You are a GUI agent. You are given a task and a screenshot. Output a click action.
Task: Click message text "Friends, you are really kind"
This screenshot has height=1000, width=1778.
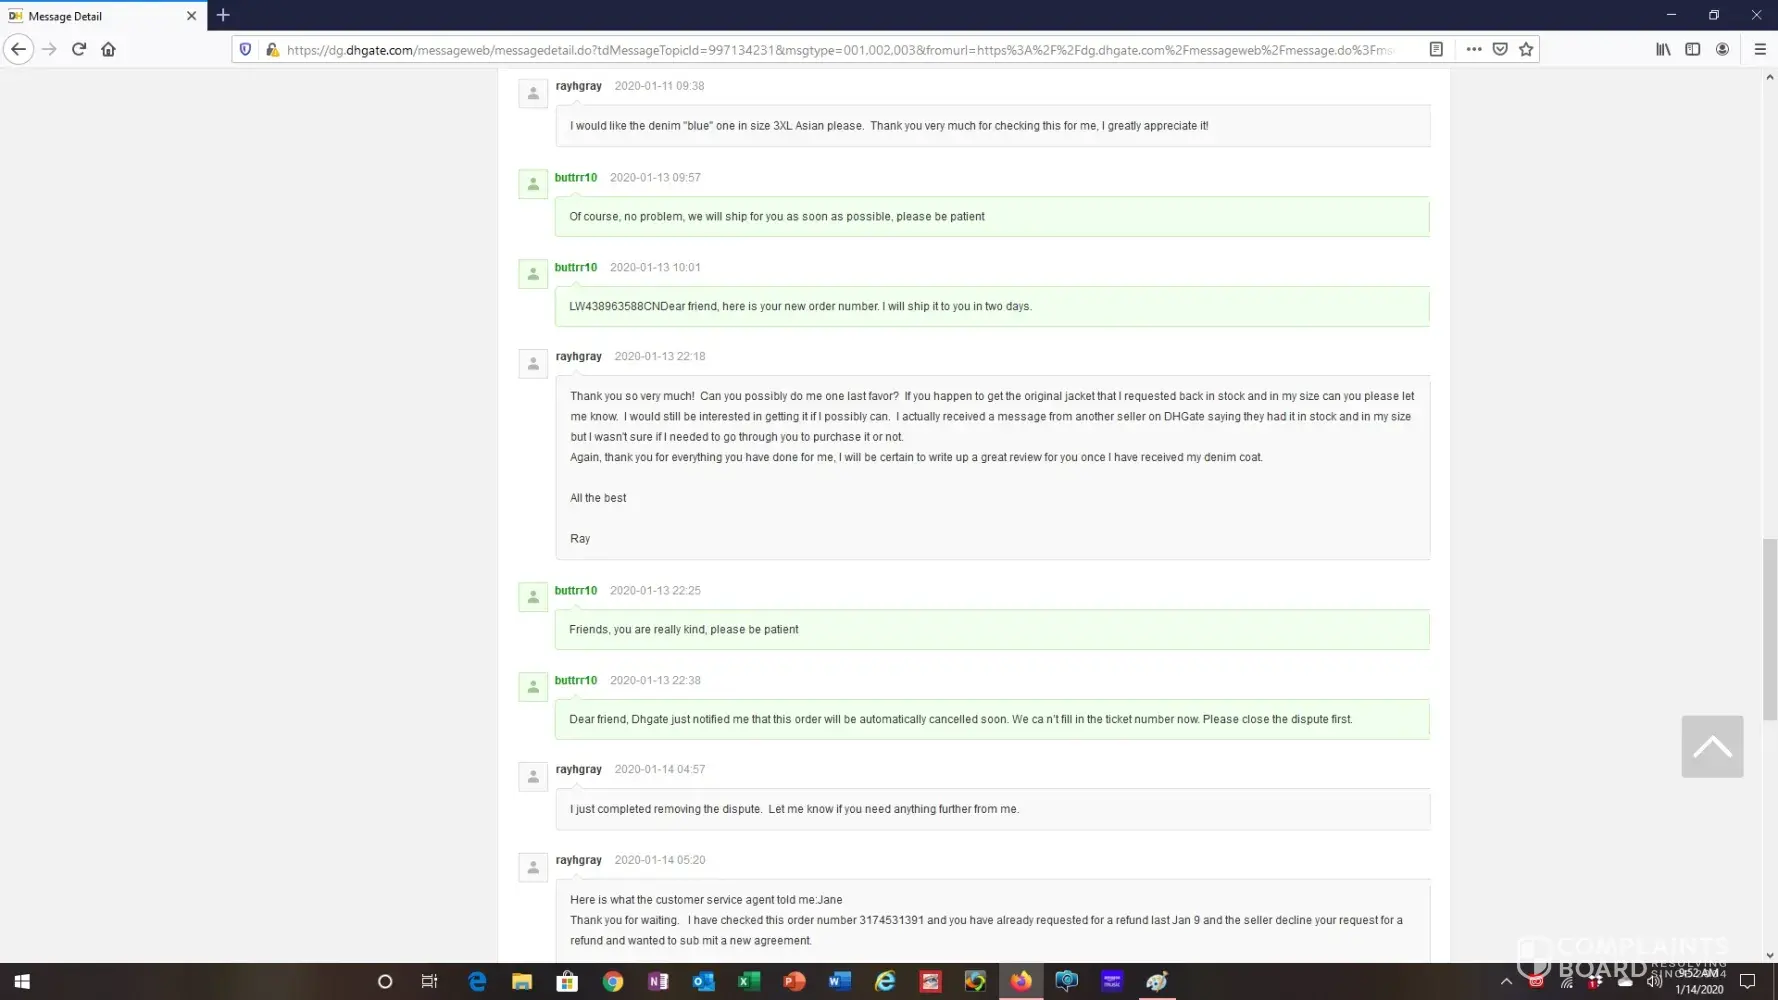[x=638, y=630]
